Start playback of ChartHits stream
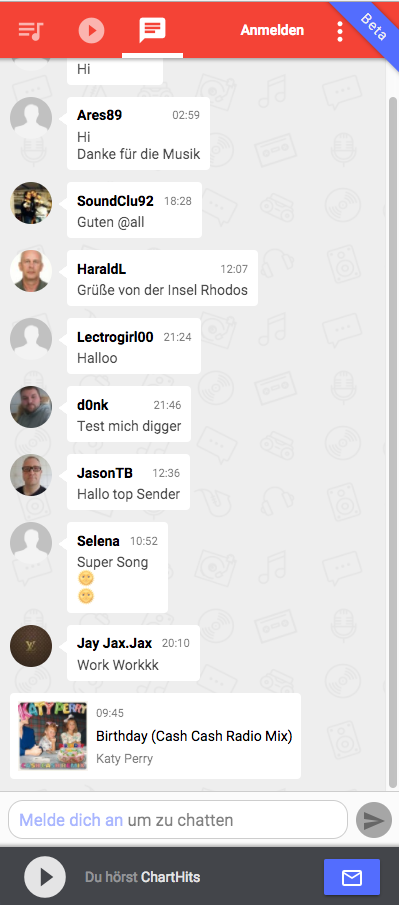 pyautogui.click(x=45, y=877)
